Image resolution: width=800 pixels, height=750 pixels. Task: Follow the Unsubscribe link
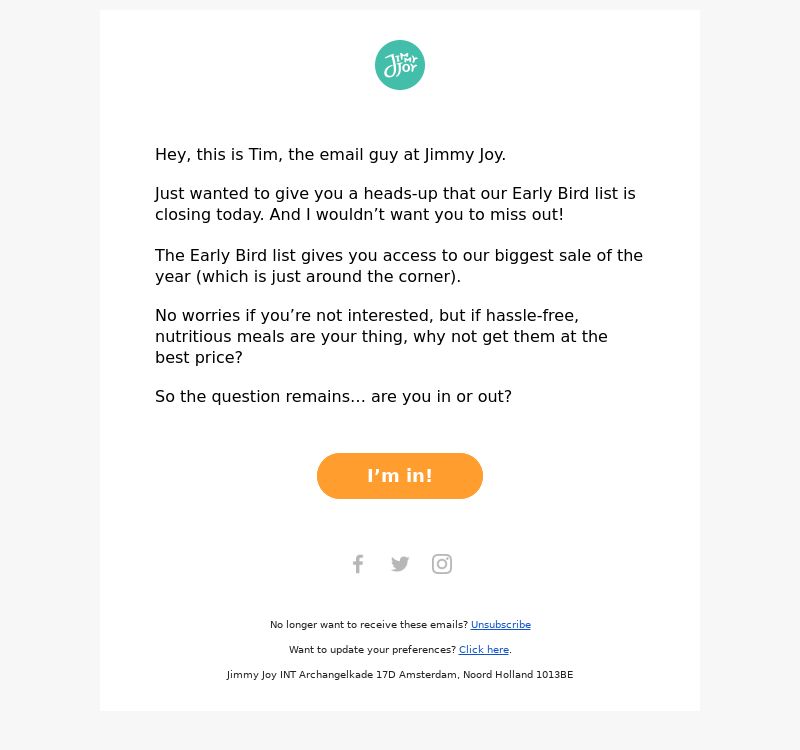(x=501, y=624)
